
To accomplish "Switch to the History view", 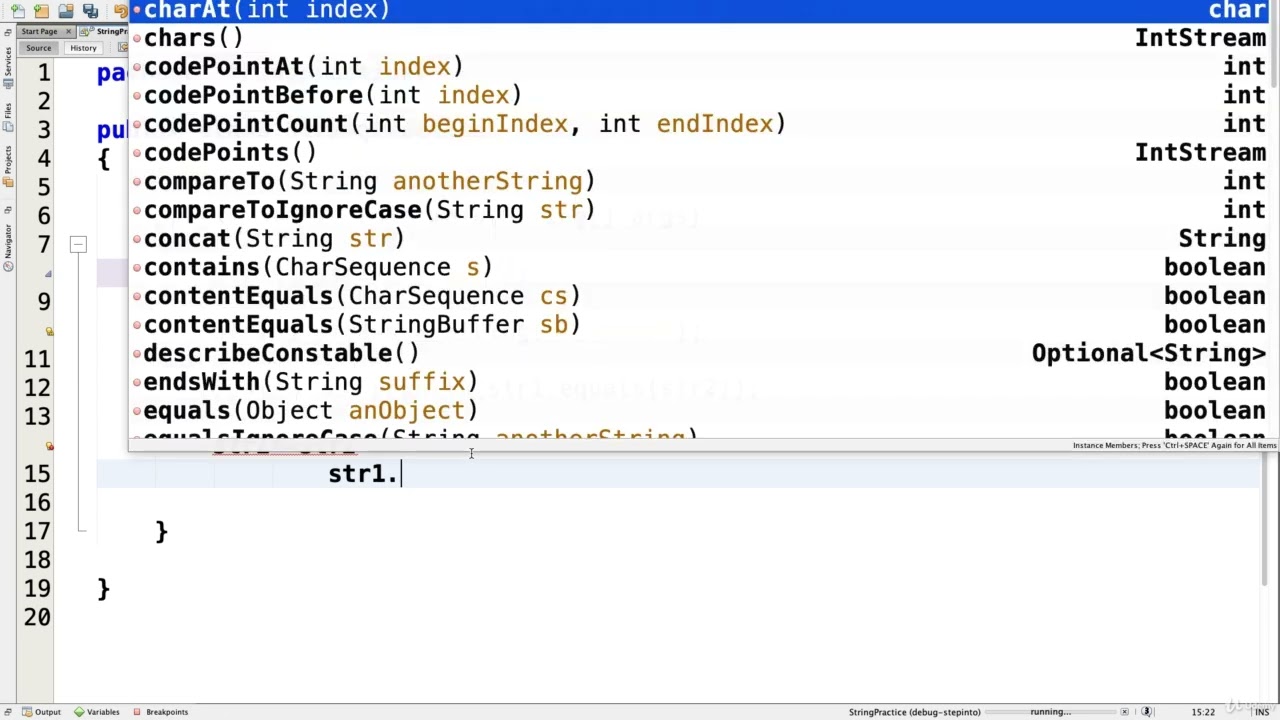I will coord(83,48).
